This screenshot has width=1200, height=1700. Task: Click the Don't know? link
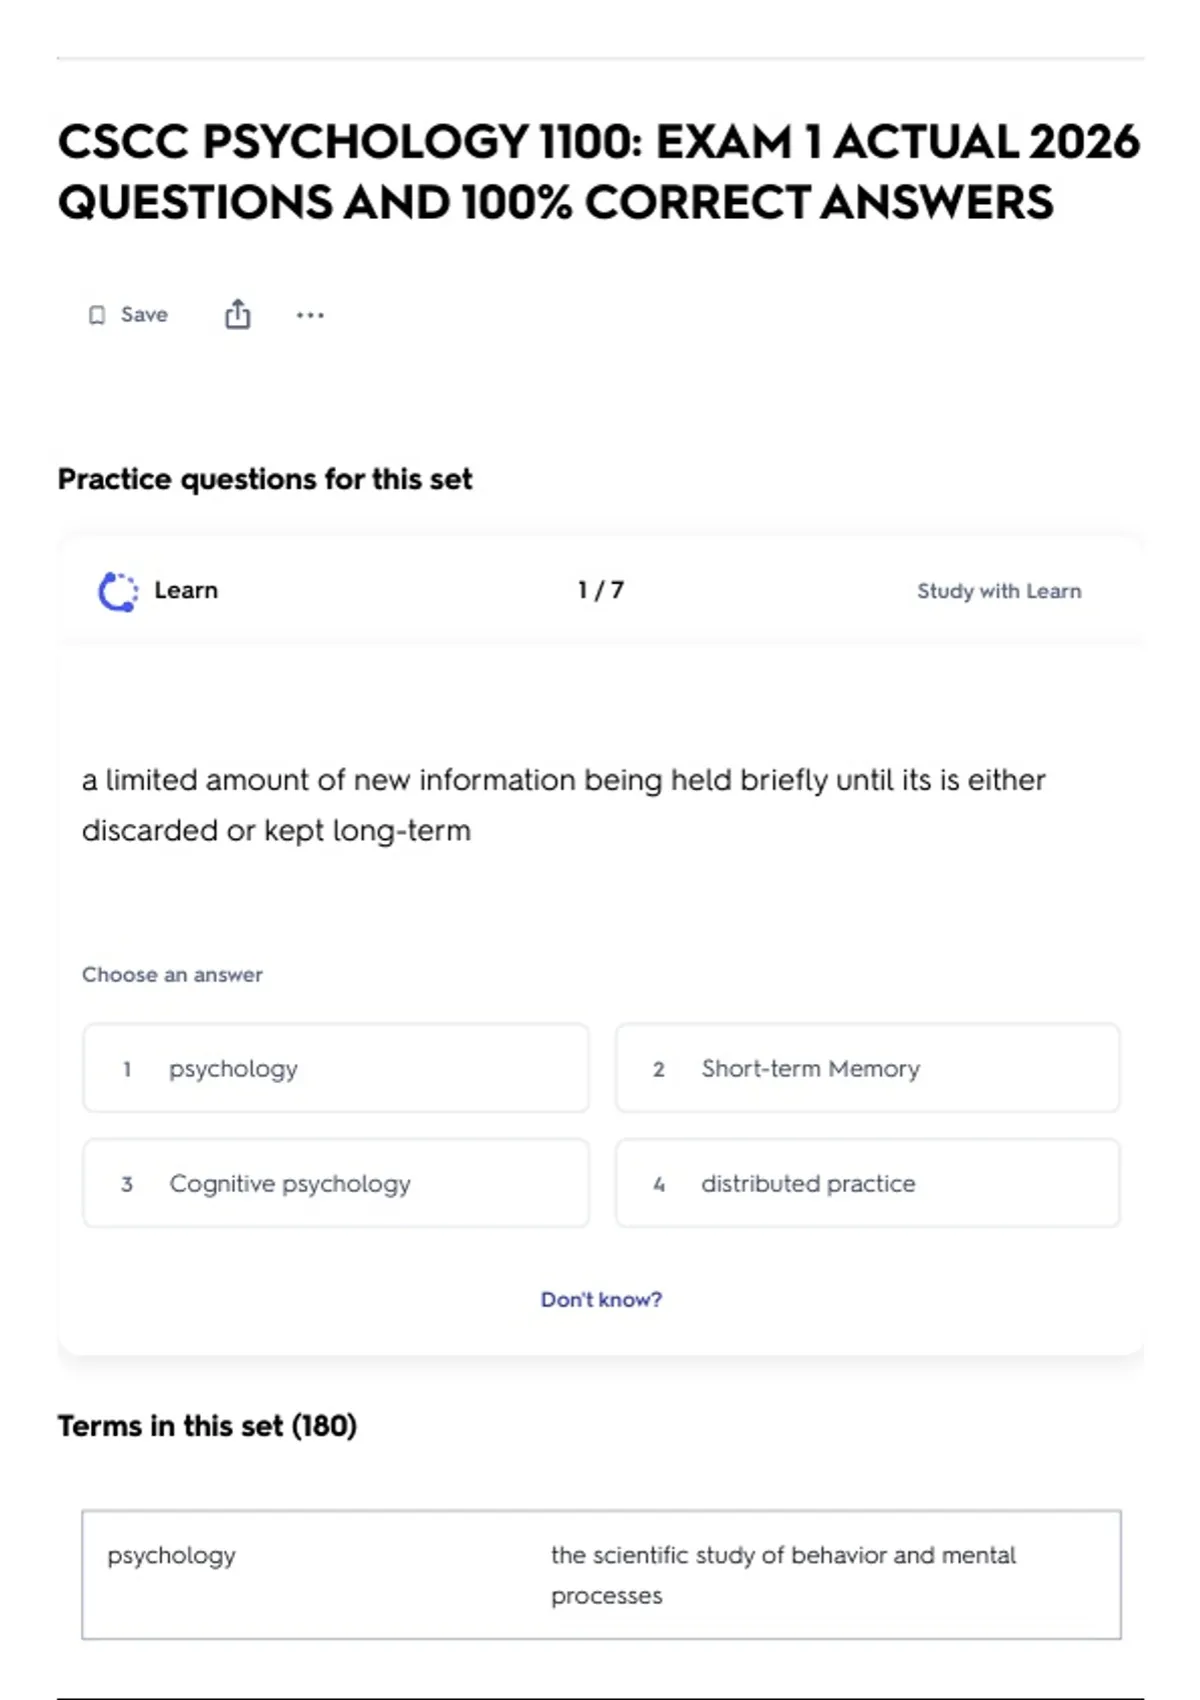pyautogui.click(x=601, y=1299)
